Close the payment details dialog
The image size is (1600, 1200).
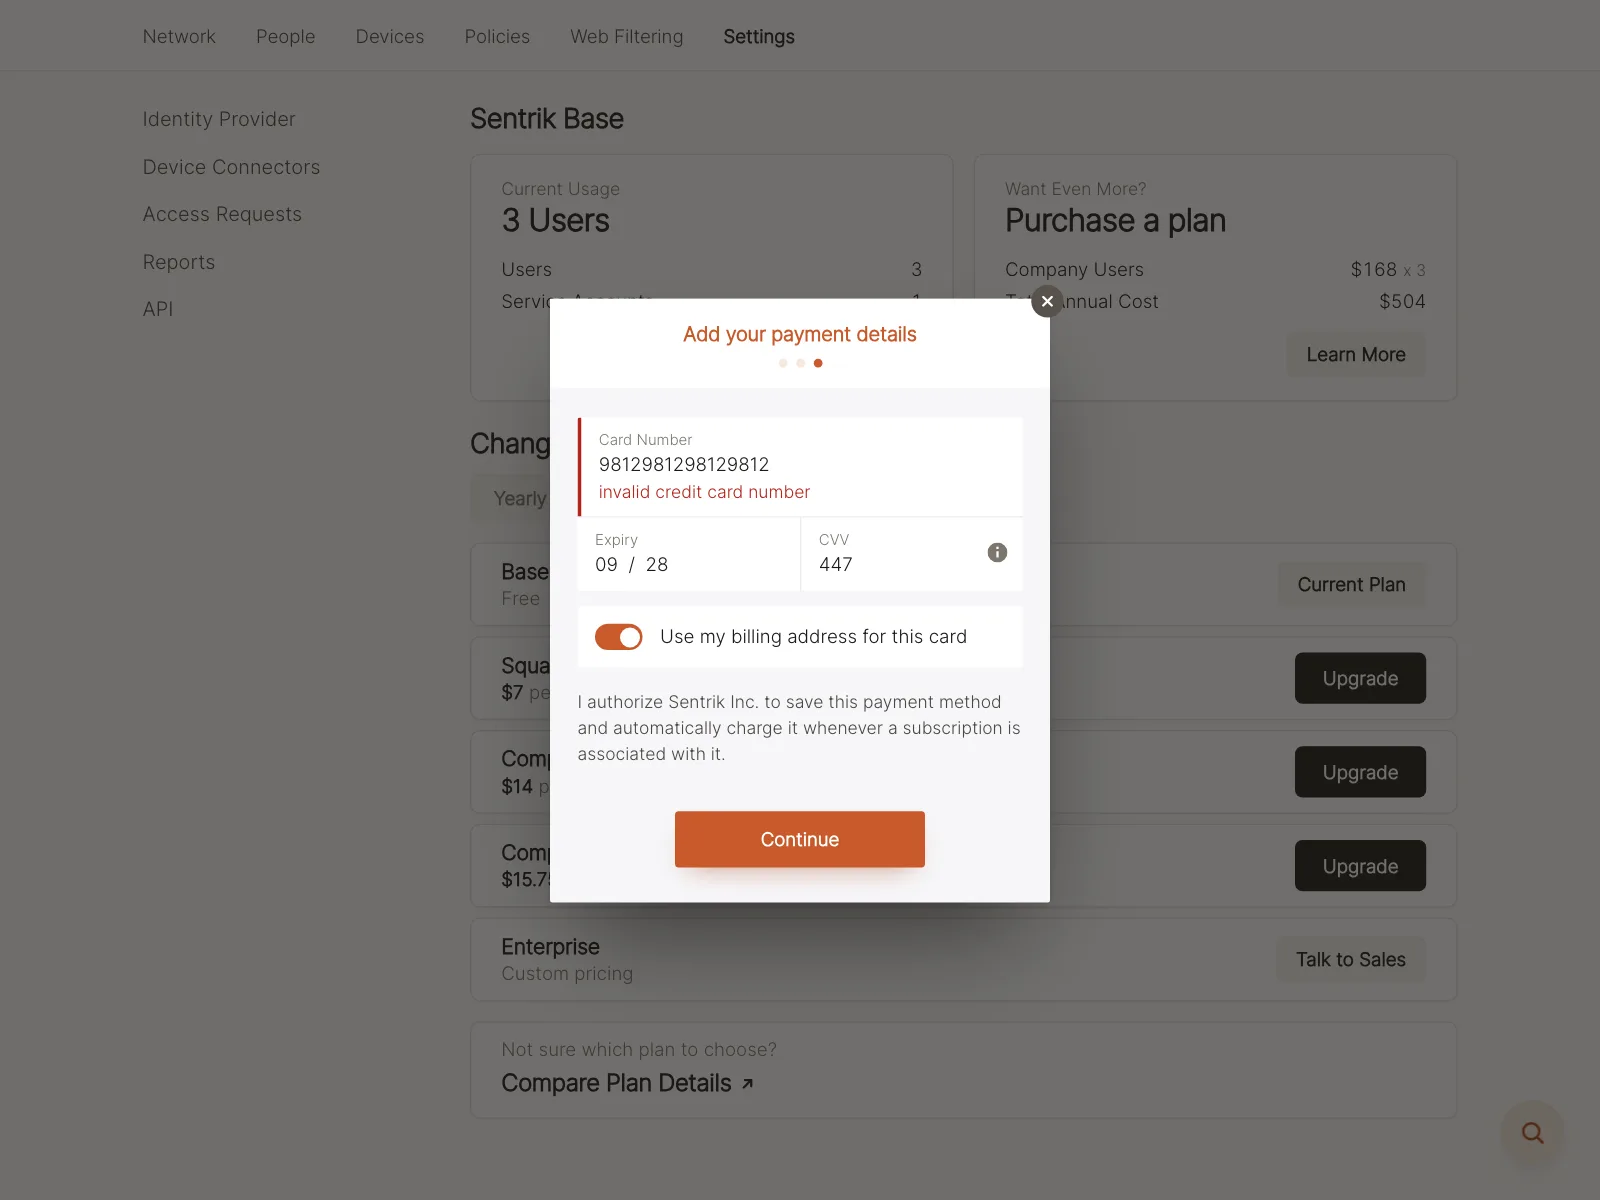[x=1047, y=301]
